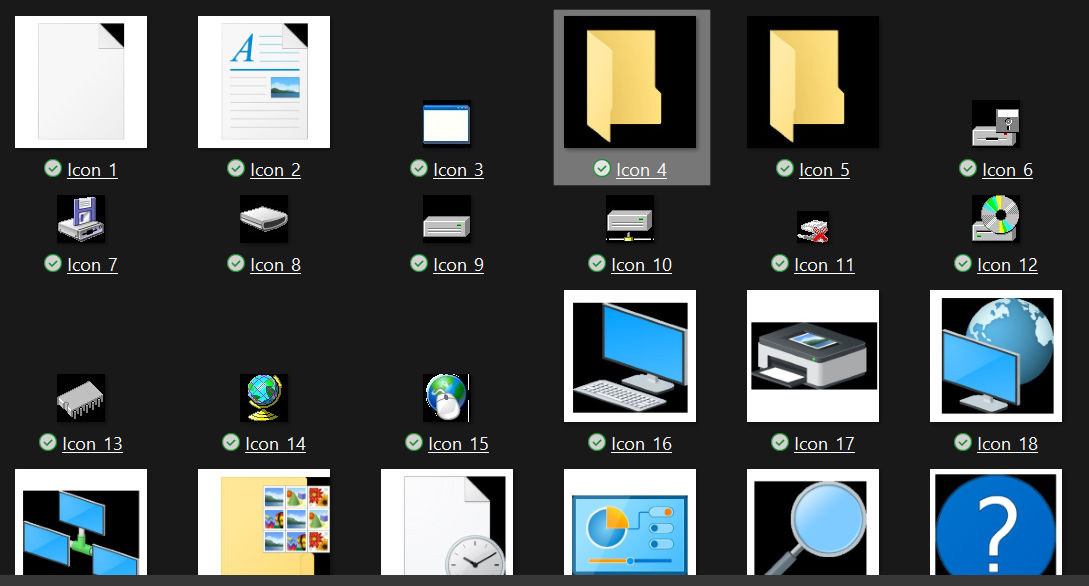The image size is (1089, 586).
Task: Click the application window icon for Icon 3
Action: 446,122
